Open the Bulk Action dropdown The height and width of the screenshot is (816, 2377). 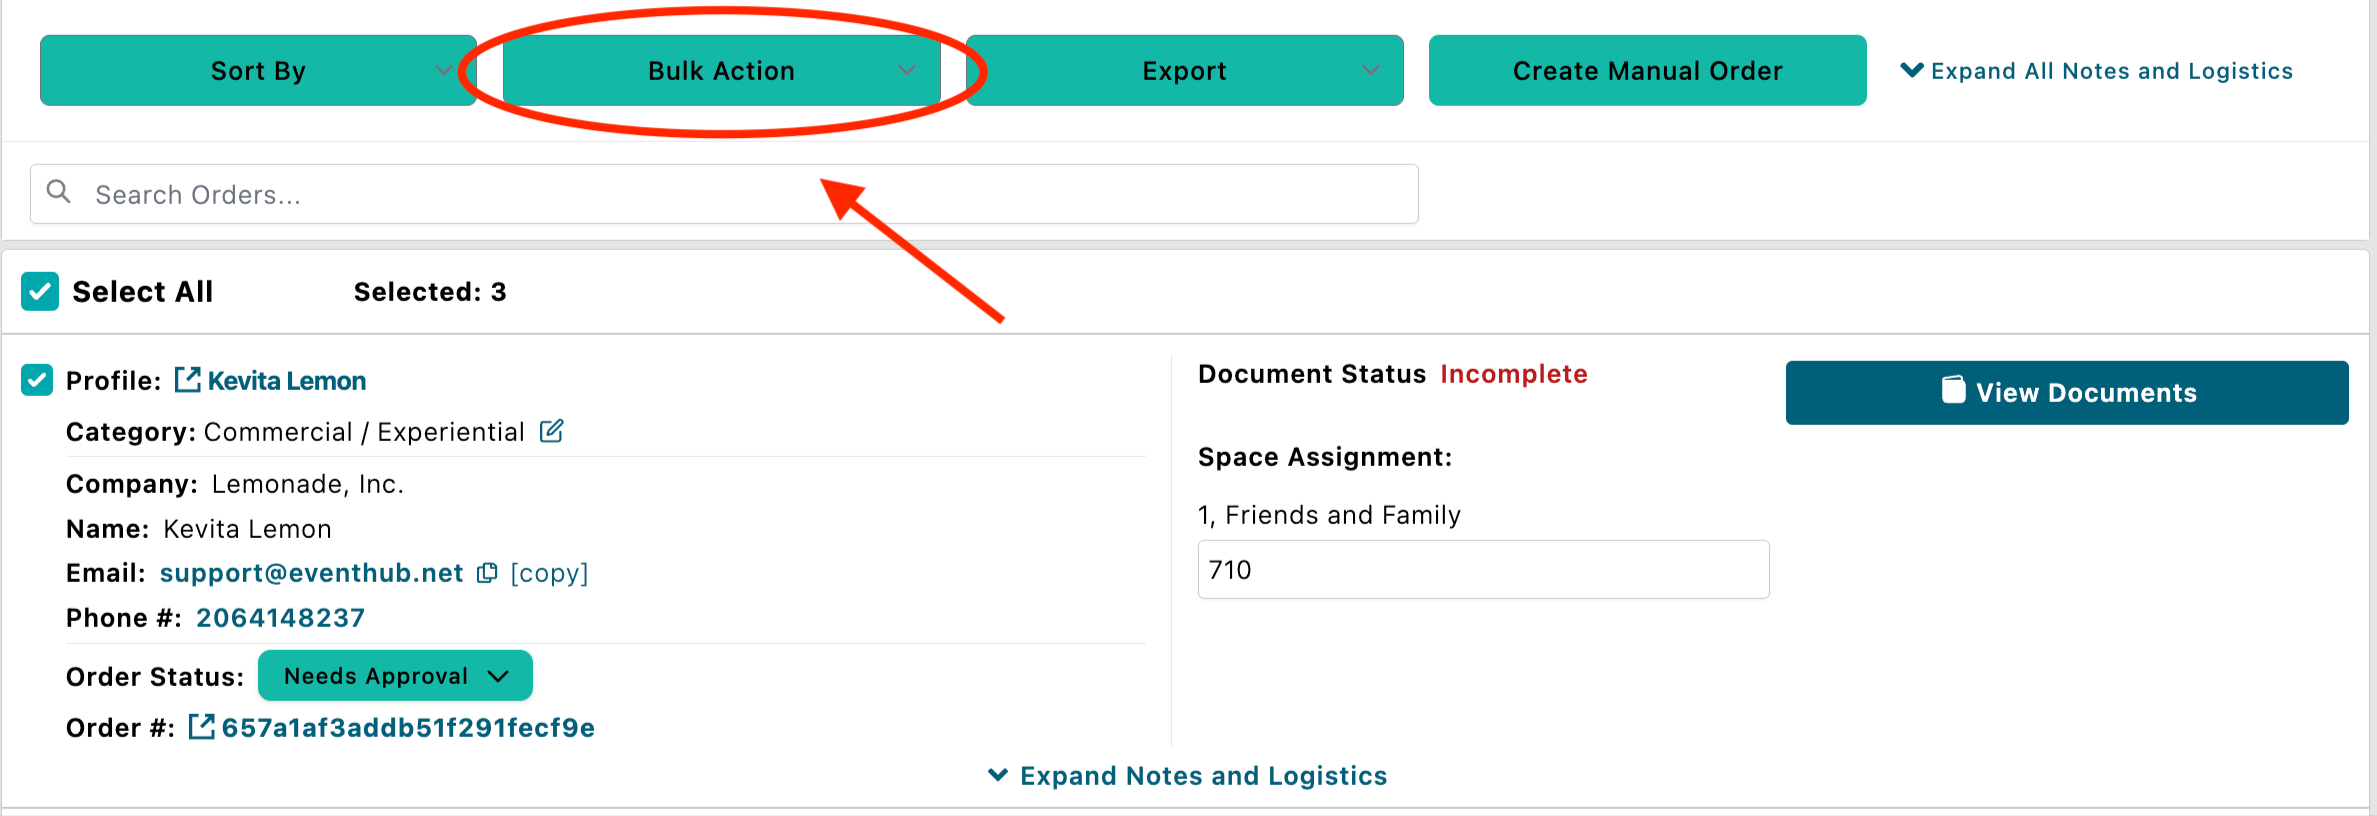click(721, 70)
